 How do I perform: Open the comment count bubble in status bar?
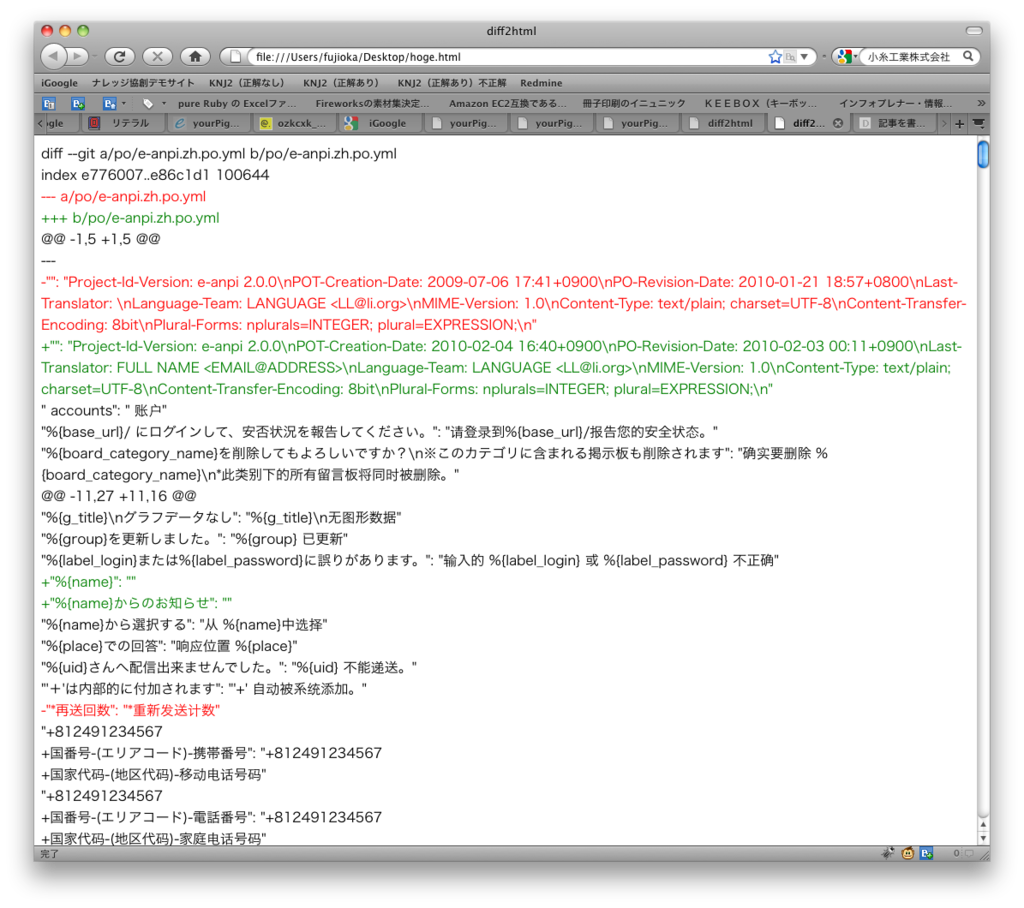(970, 853)
